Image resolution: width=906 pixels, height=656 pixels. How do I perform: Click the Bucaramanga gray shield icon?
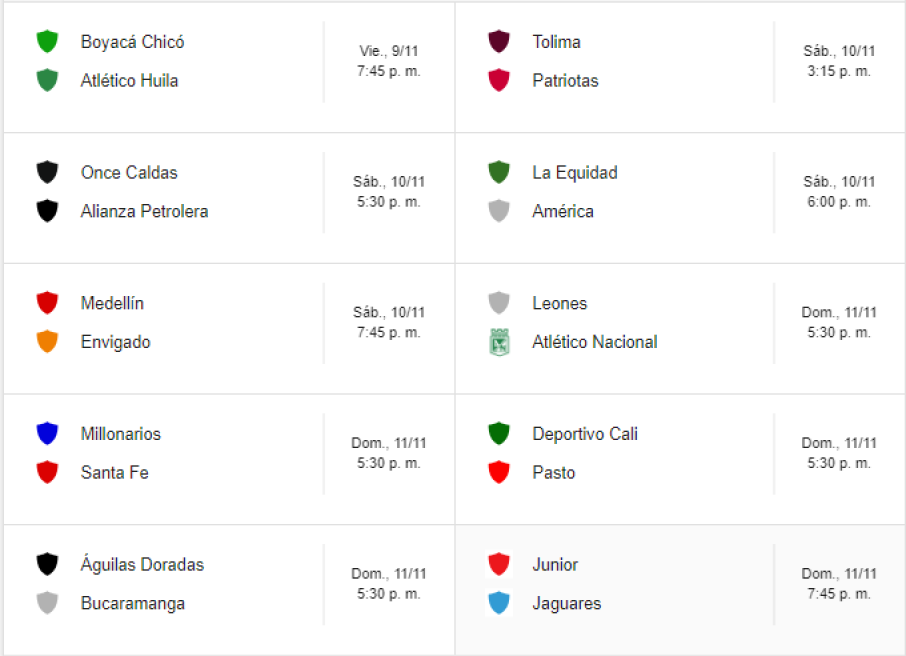47,604
